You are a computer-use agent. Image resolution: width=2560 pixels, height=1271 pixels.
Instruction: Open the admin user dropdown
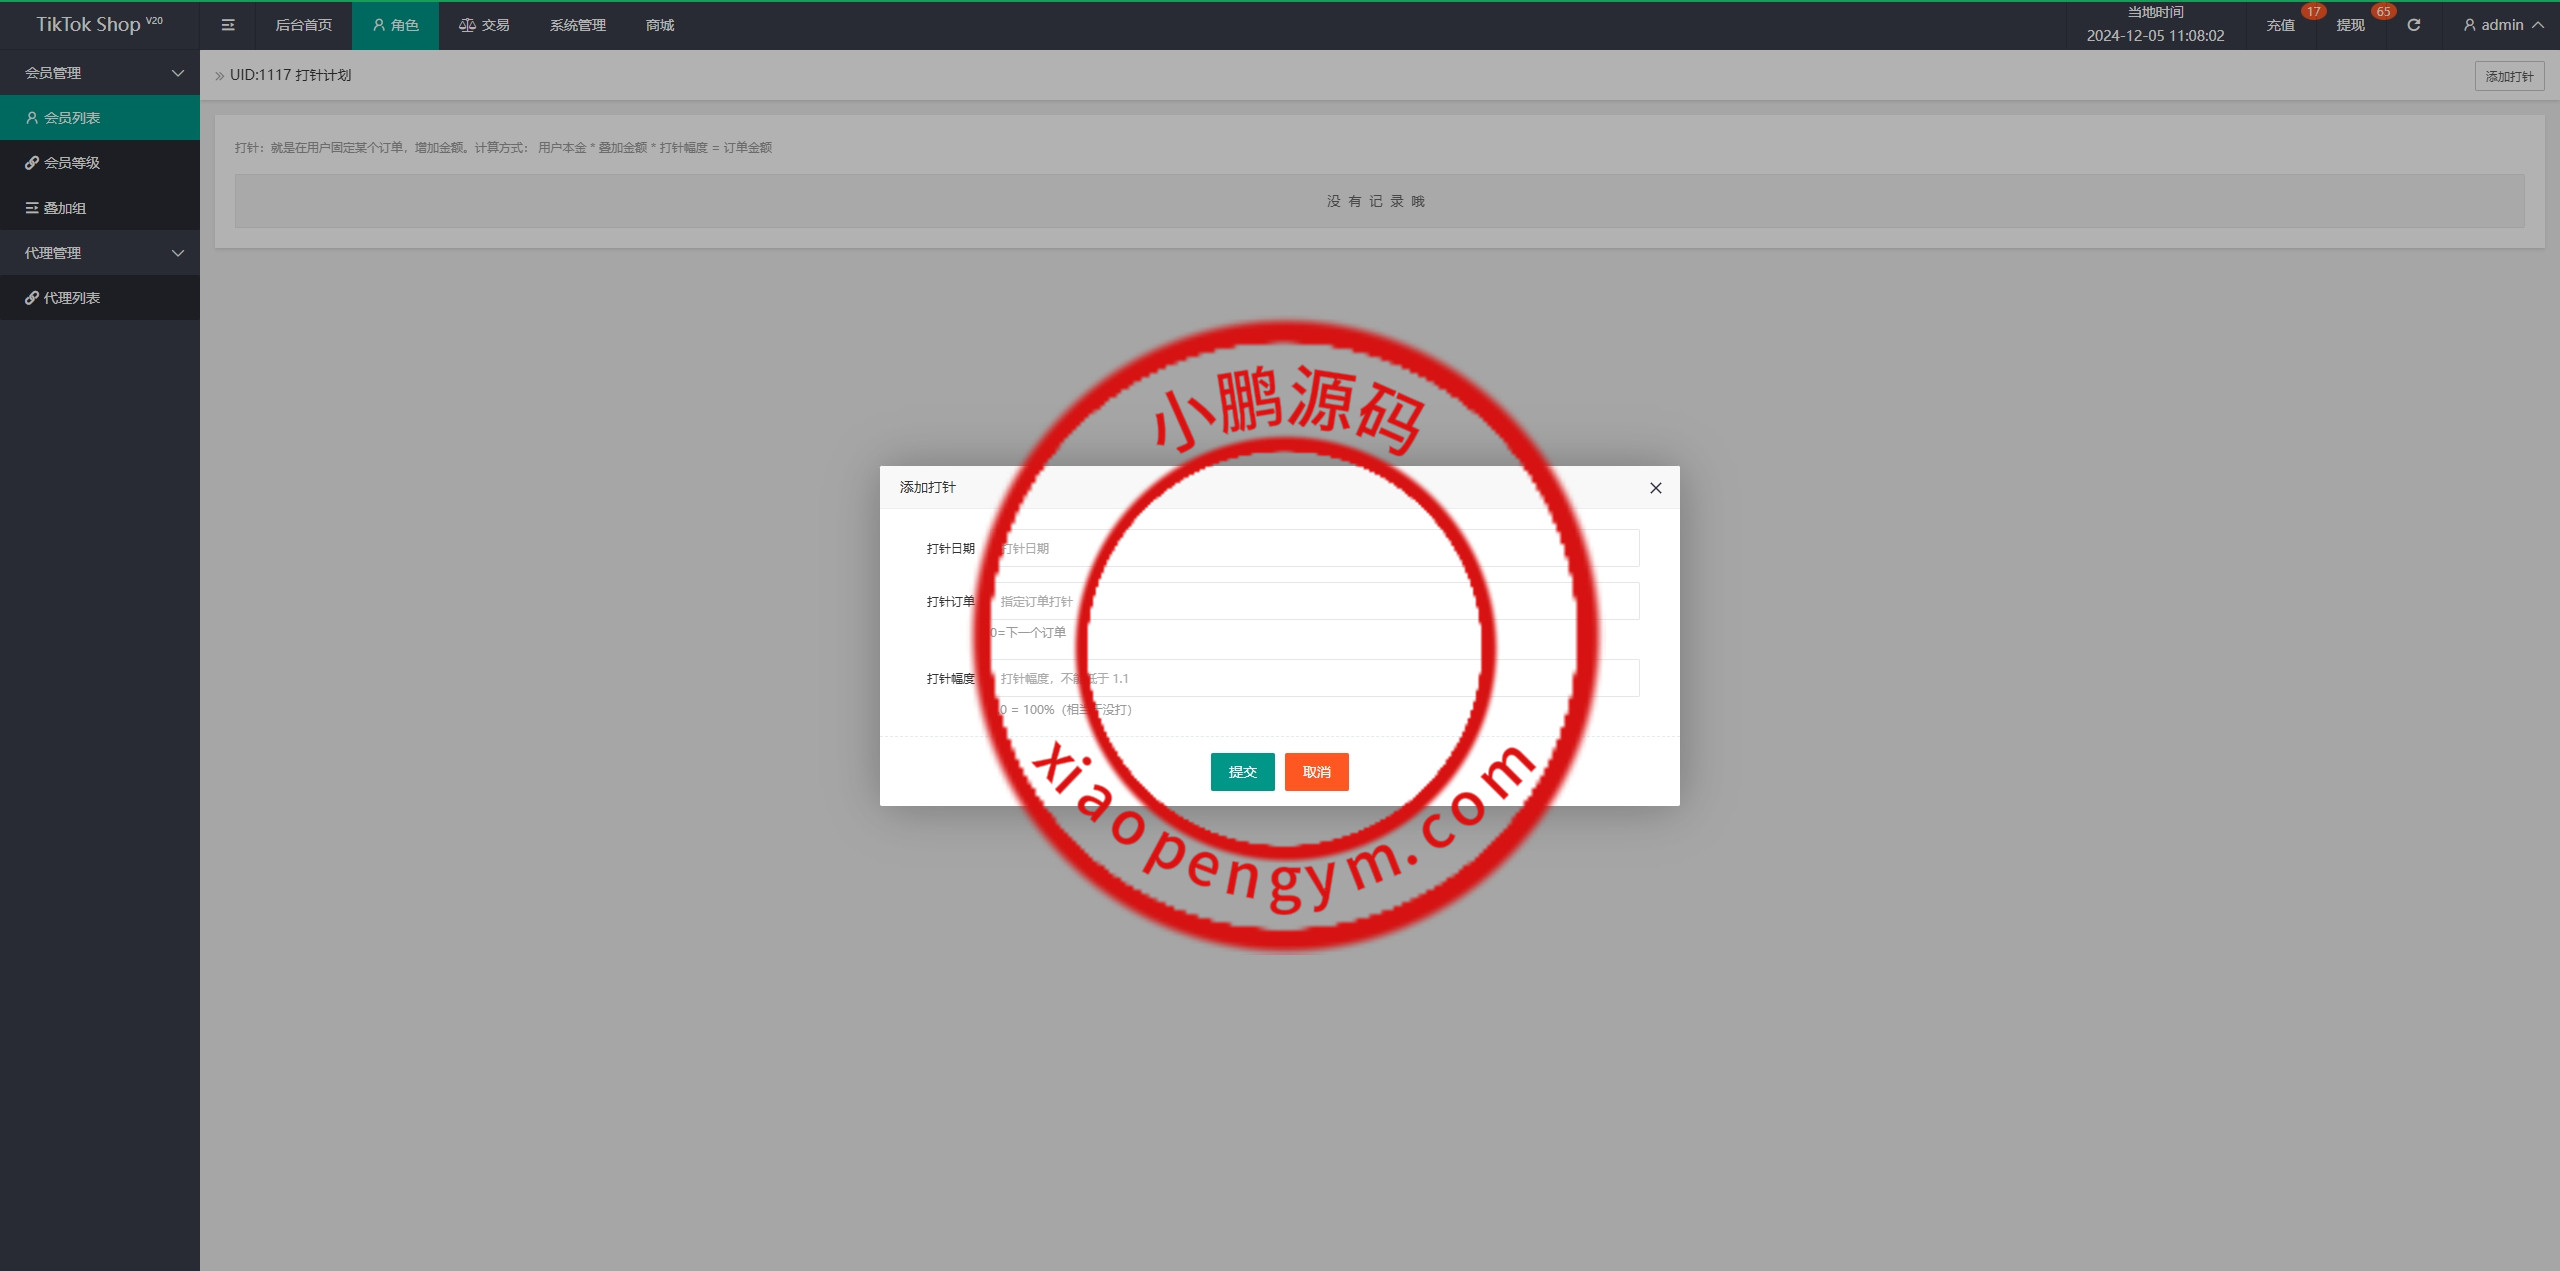pyautogui.click(x=2503, y=25)
